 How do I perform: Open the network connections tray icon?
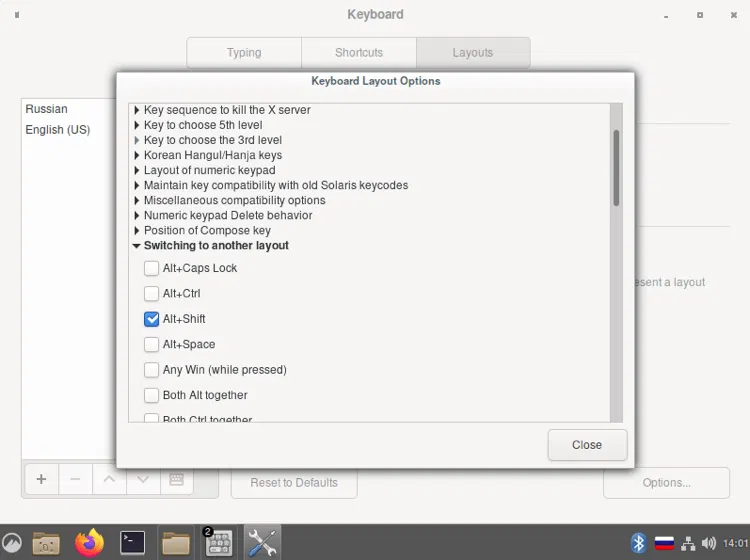688,543
